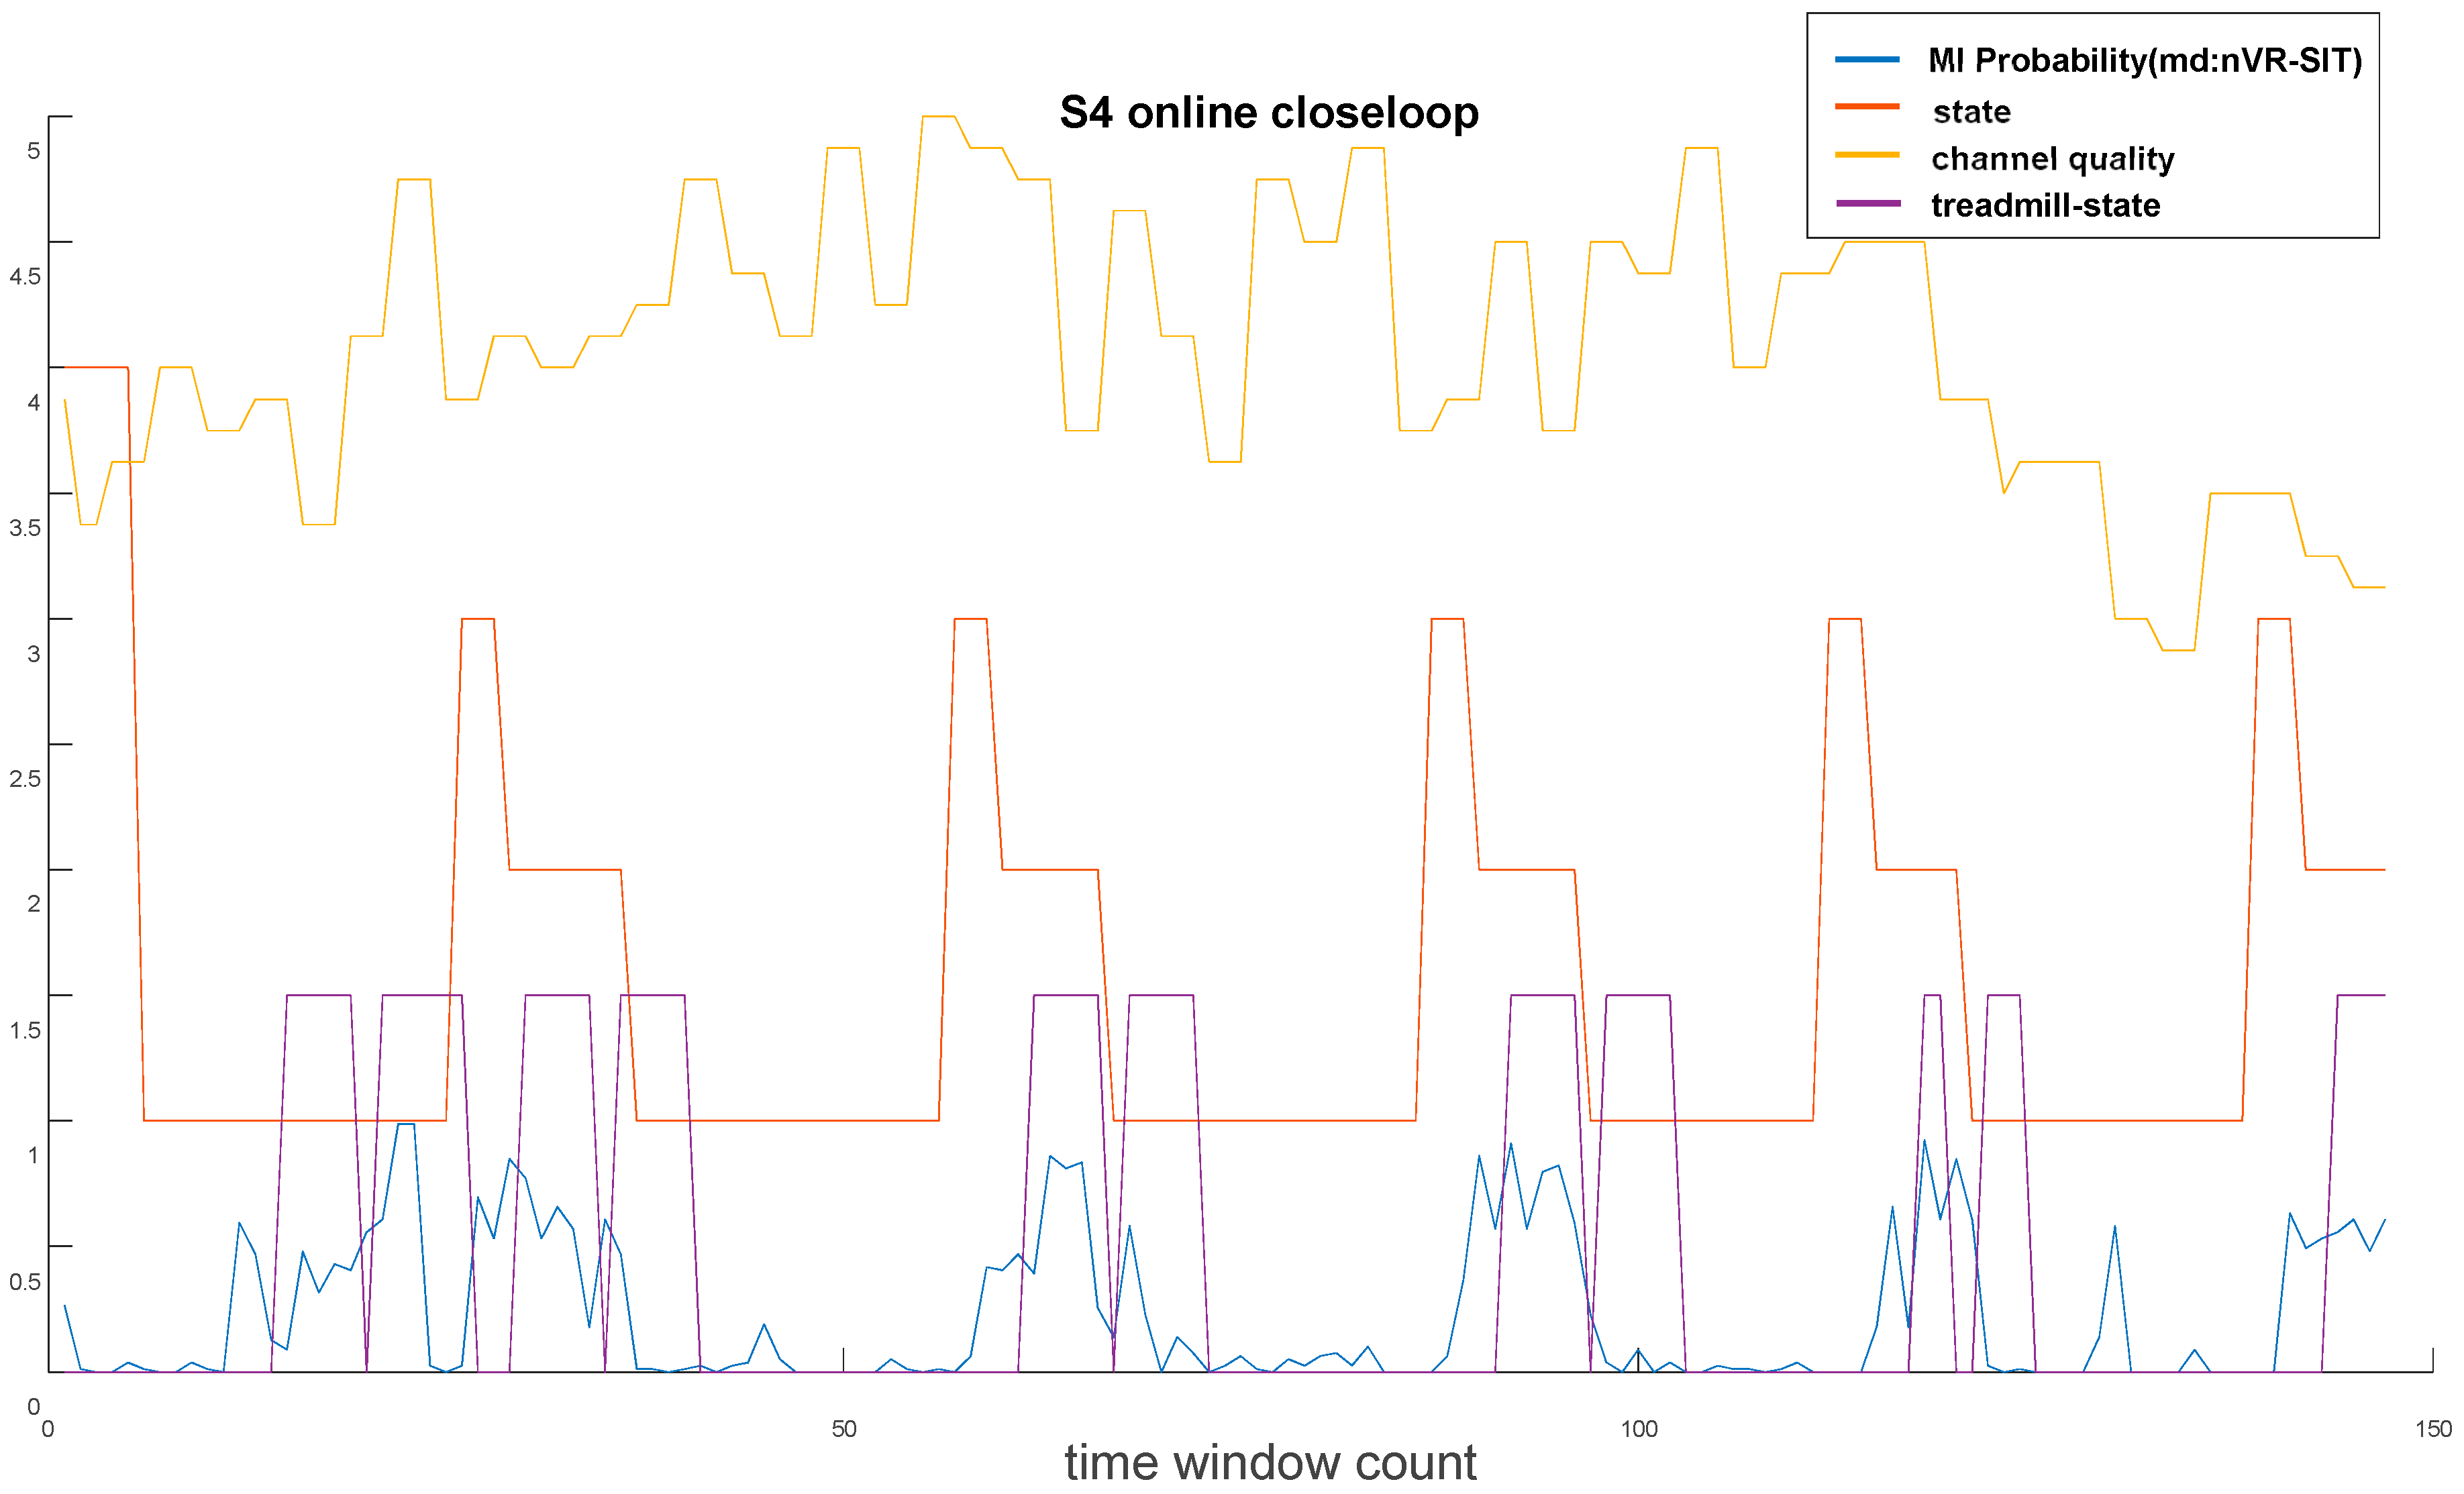Click the y-axis tick label 5
The image size is (2464, 1494).
33,150
